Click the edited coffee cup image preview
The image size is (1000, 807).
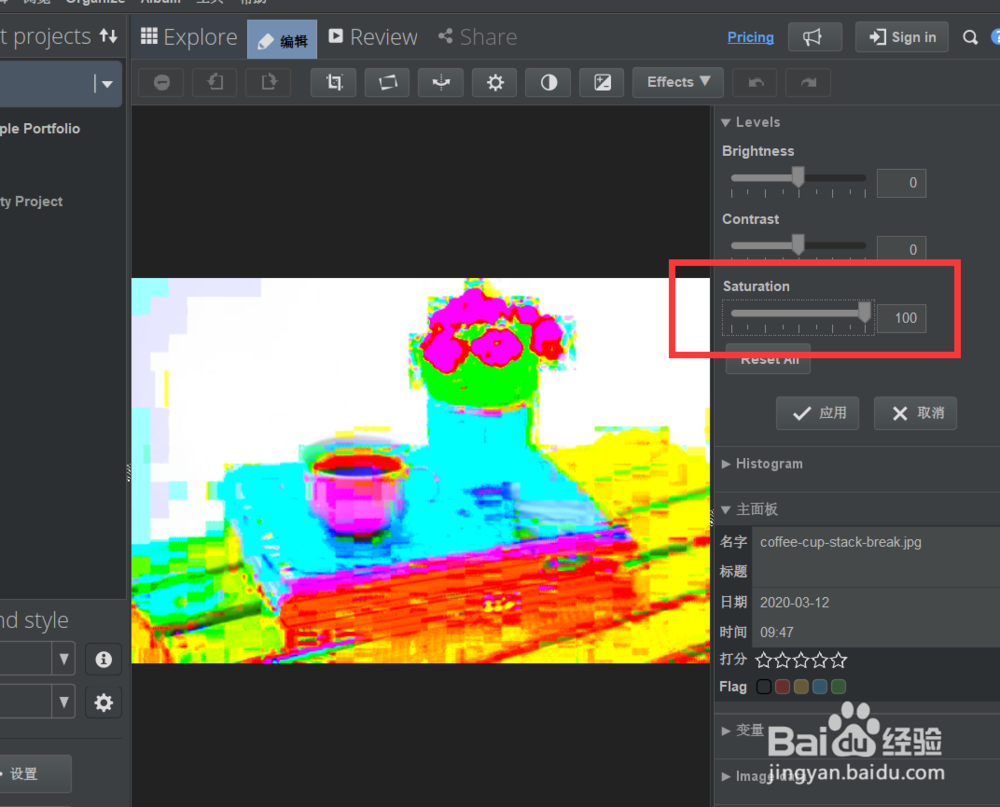(420, 470)
